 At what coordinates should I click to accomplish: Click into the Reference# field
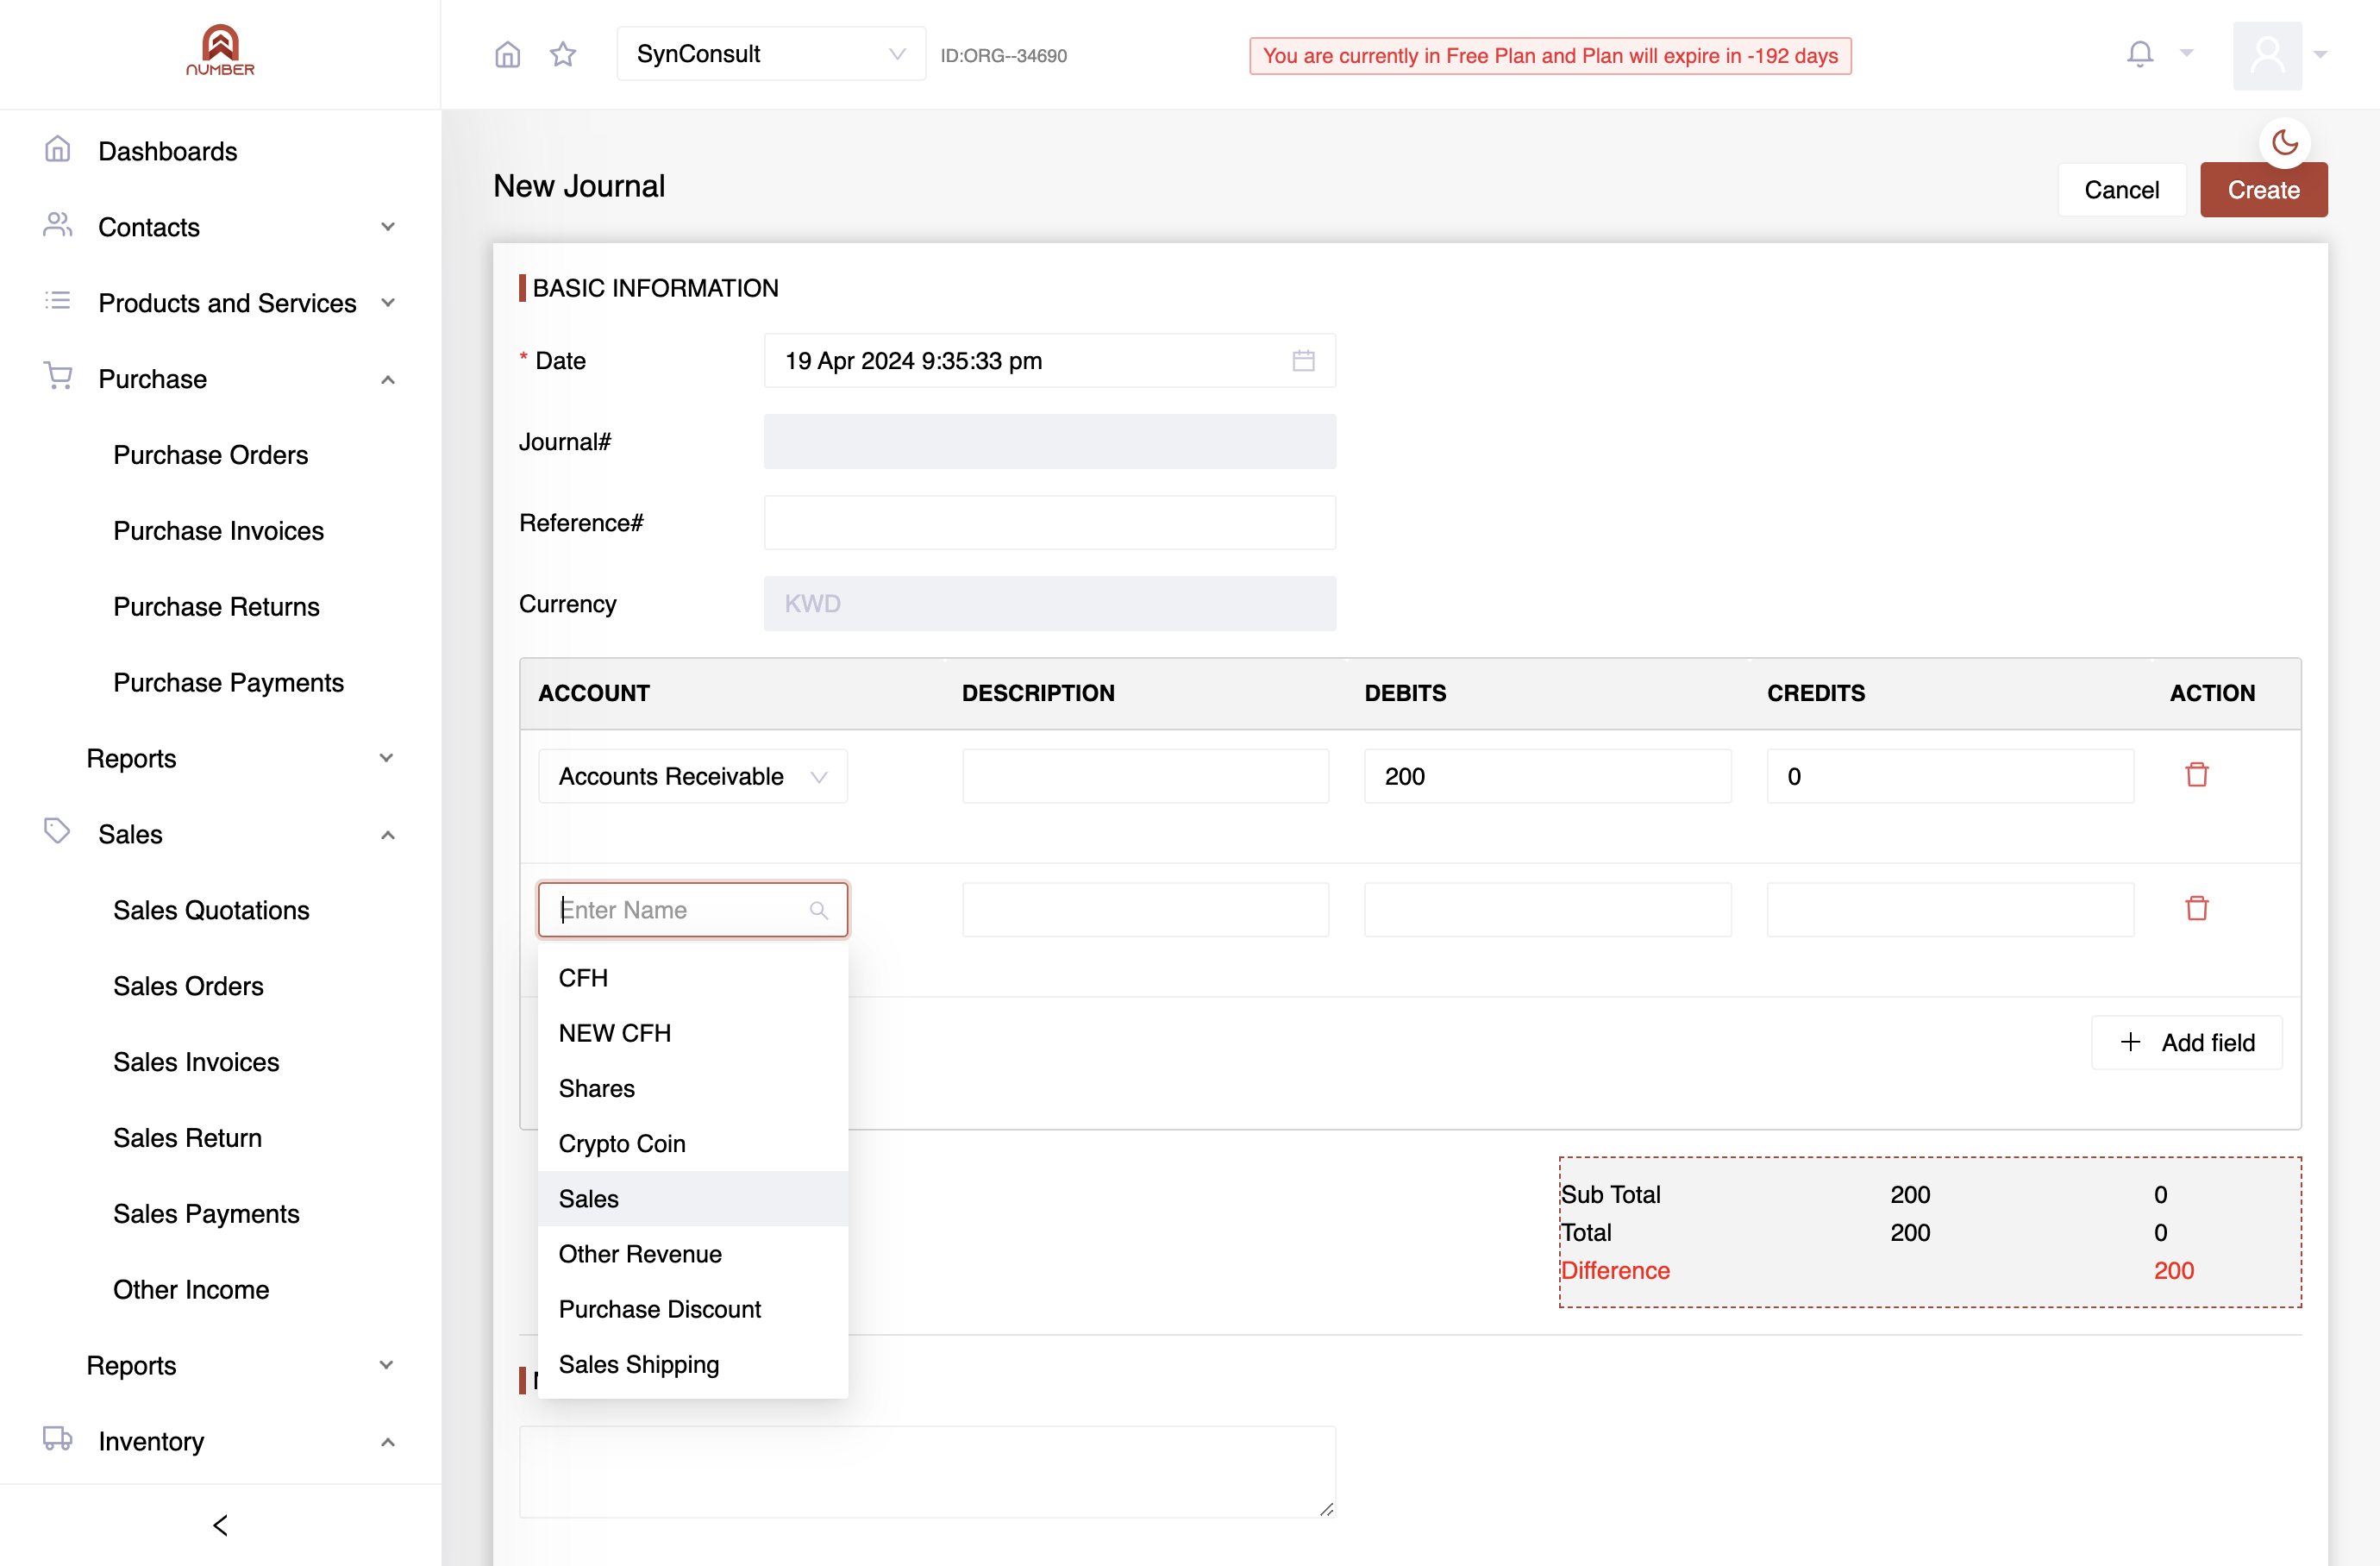[x=1049, y=522]
